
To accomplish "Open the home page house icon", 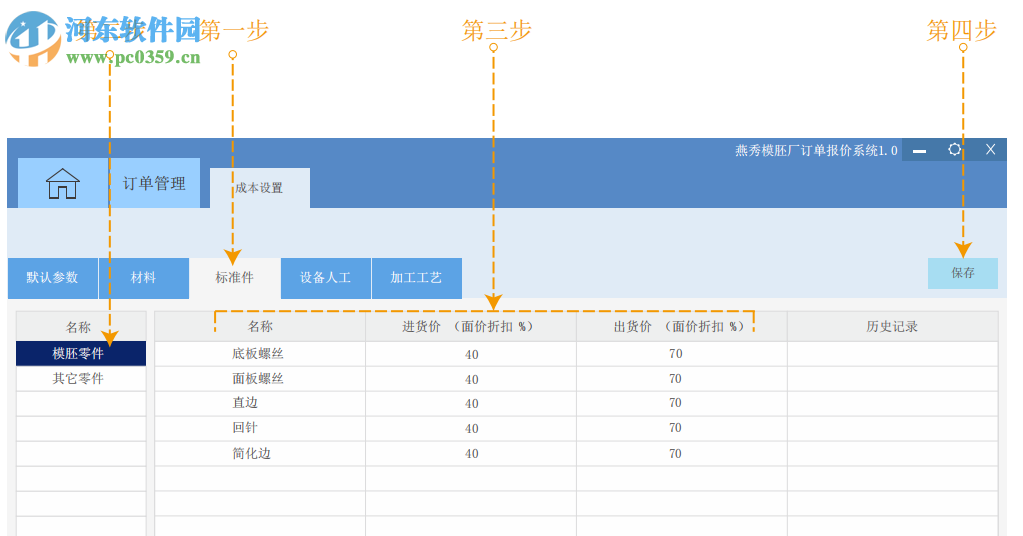I will click(x=63, y=183).
